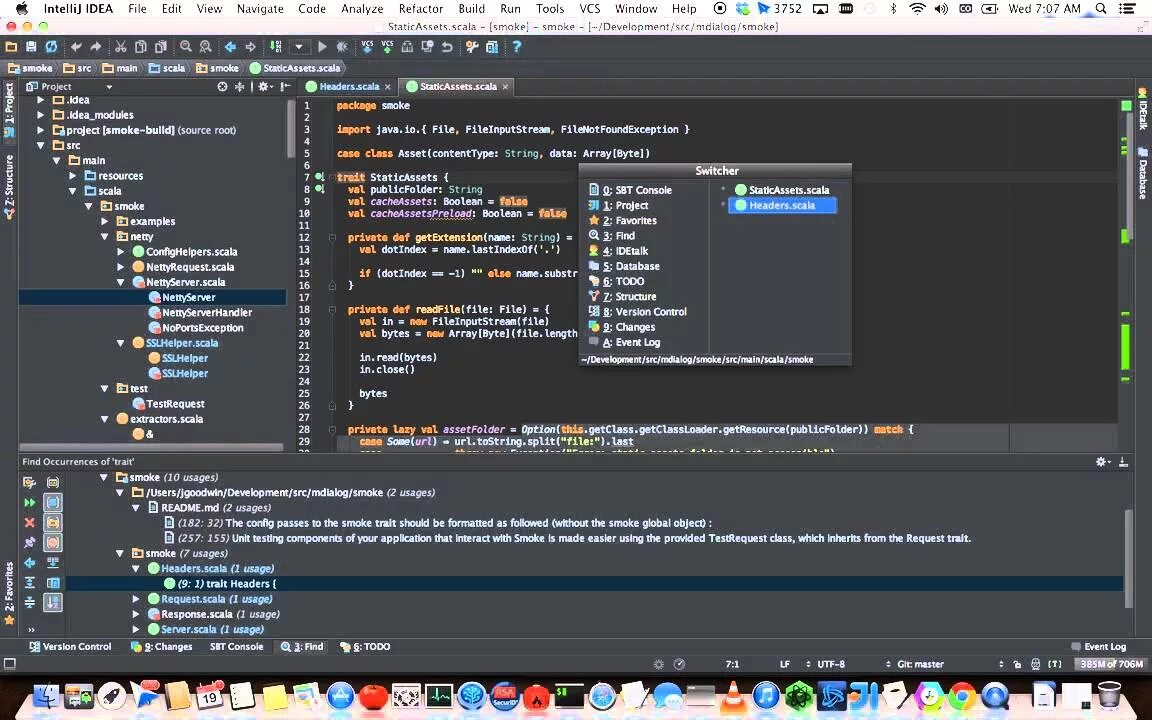Close the StaticAssets.scala tab

(505, 87)
